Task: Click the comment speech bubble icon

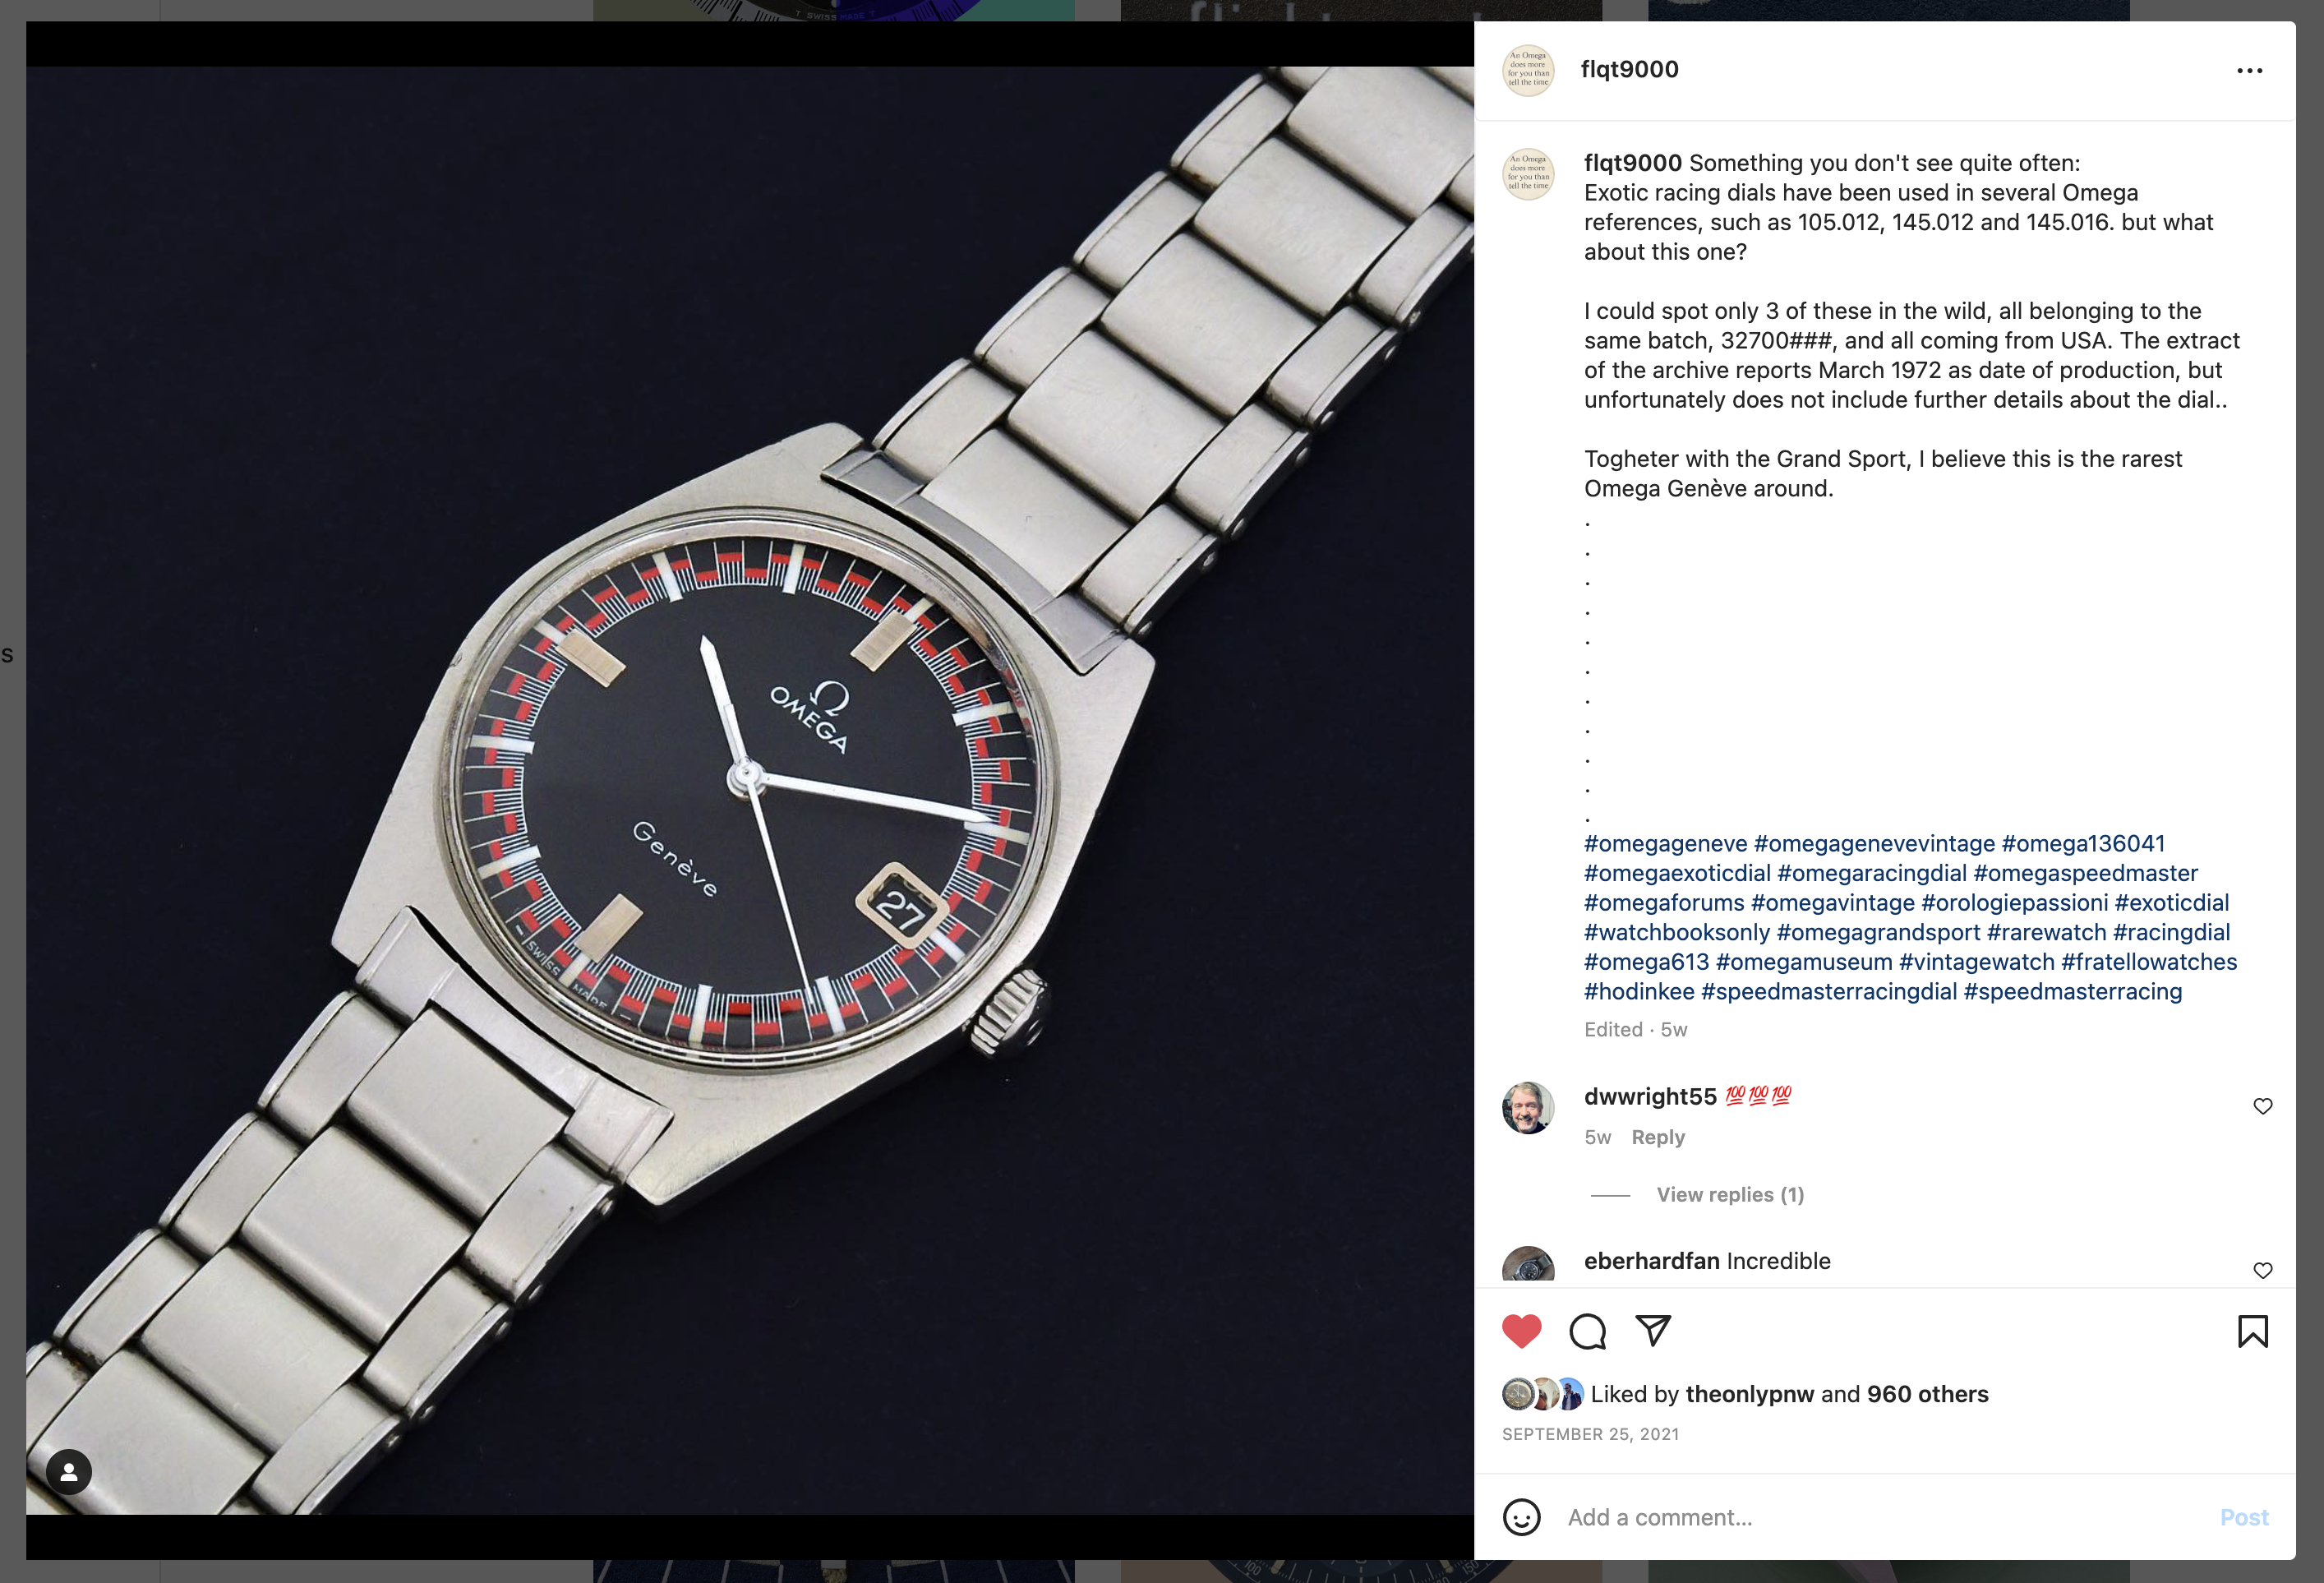Action: pyautogui.click(x=1587, y=1331)
